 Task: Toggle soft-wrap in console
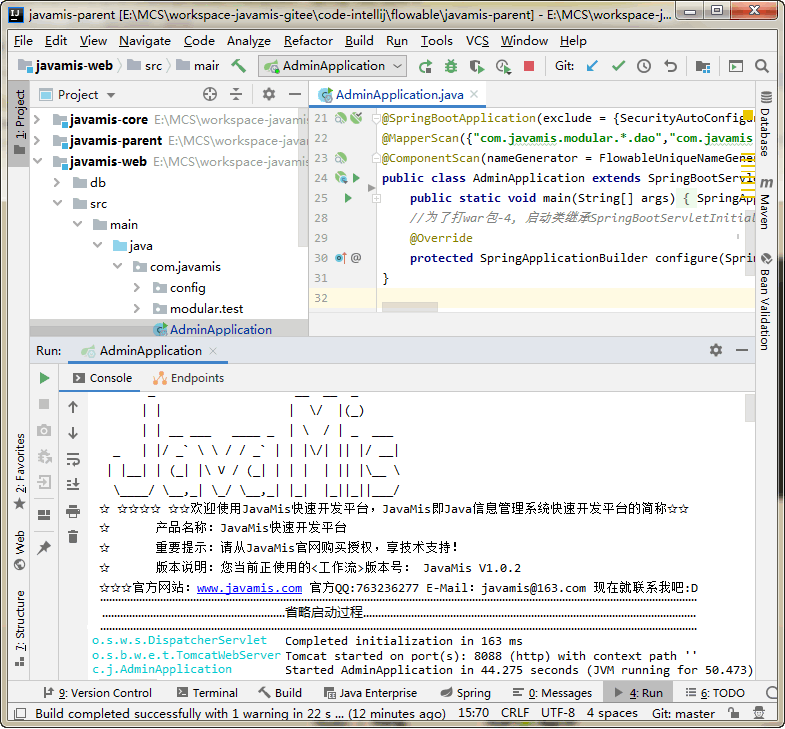[x=73, y=459]
